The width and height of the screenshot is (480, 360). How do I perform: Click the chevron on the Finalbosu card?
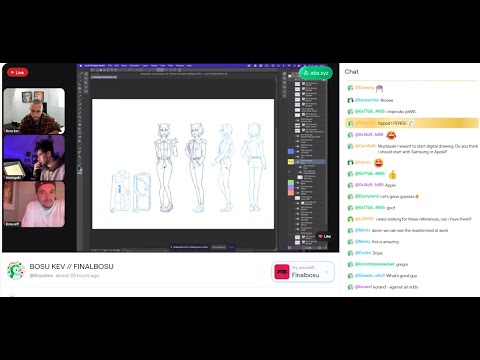(x=327, y=272)
